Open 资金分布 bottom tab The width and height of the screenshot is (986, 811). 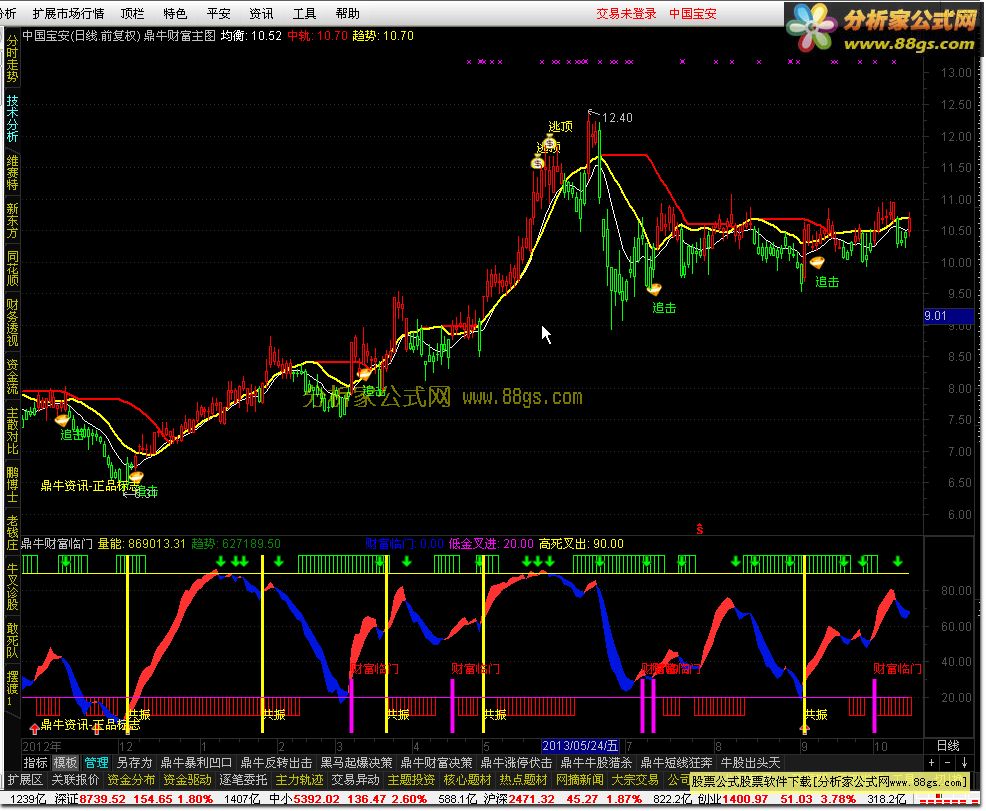coord(131,780)
